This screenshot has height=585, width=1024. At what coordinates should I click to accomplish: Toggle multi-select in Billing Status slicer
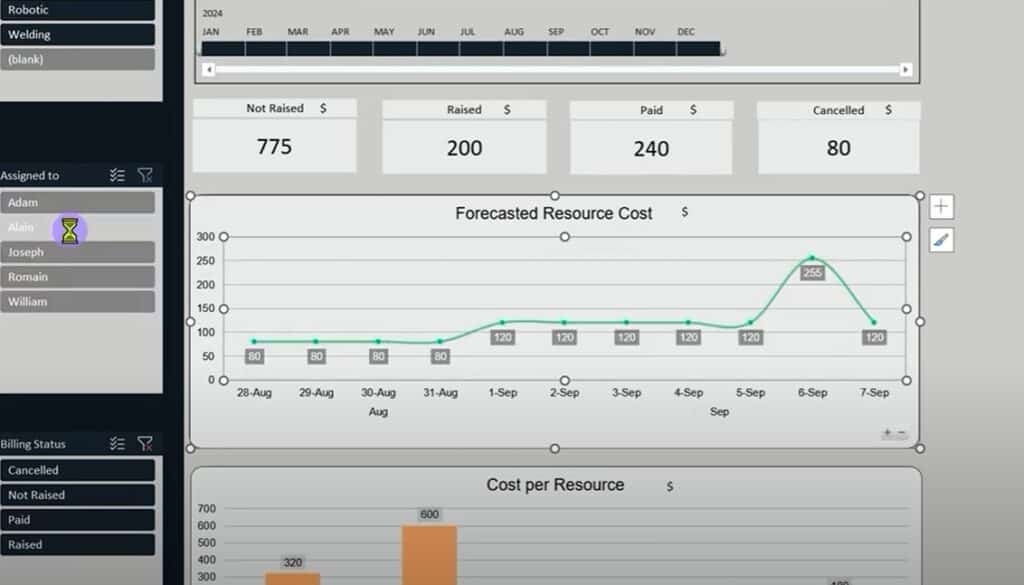click(117, 444)
